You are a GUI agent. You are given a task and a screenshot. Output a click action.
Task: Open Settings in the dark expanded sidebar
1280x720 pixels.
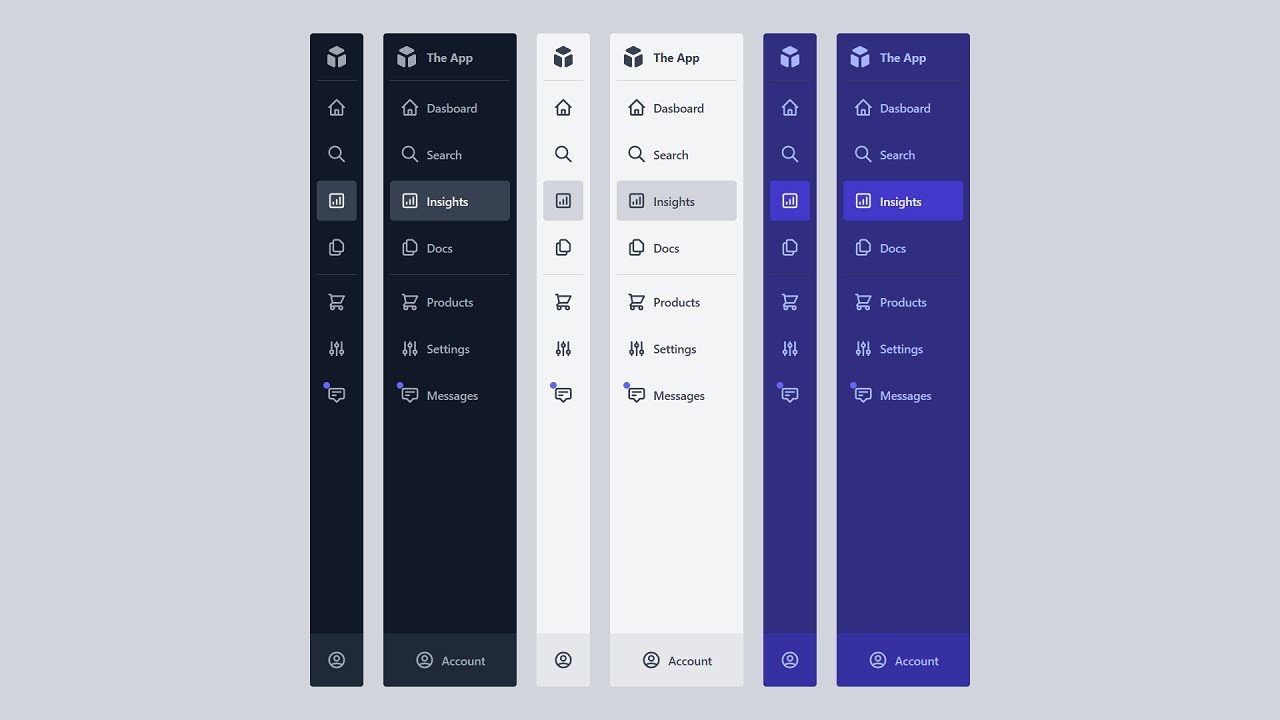[x=450, y=348]
